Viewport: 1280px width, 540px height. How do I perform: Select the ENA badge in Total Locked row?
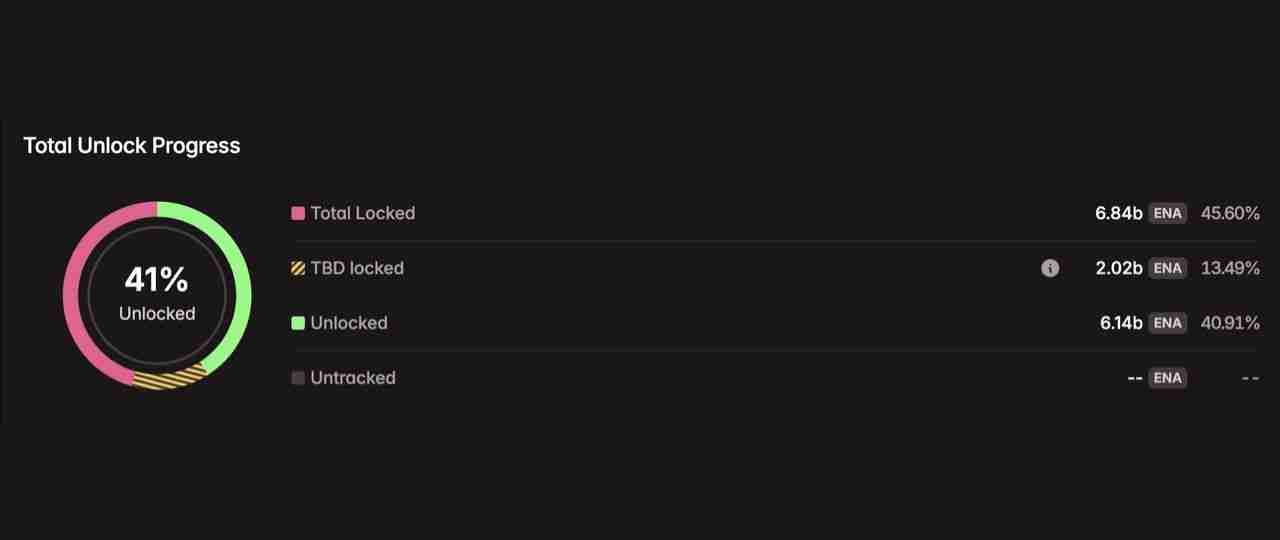[1168, 213]
